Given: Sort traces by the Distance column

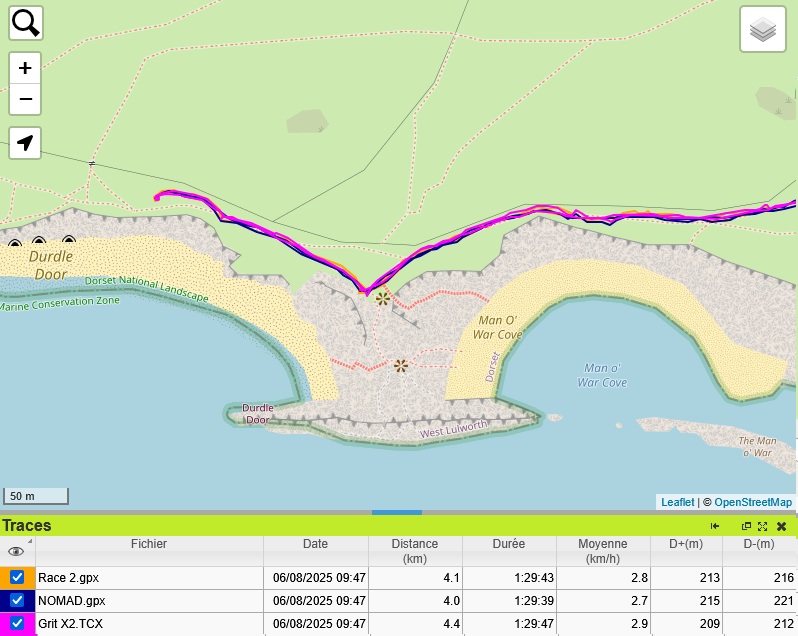Looking at the screenshot, I should (x=415, y=551).
